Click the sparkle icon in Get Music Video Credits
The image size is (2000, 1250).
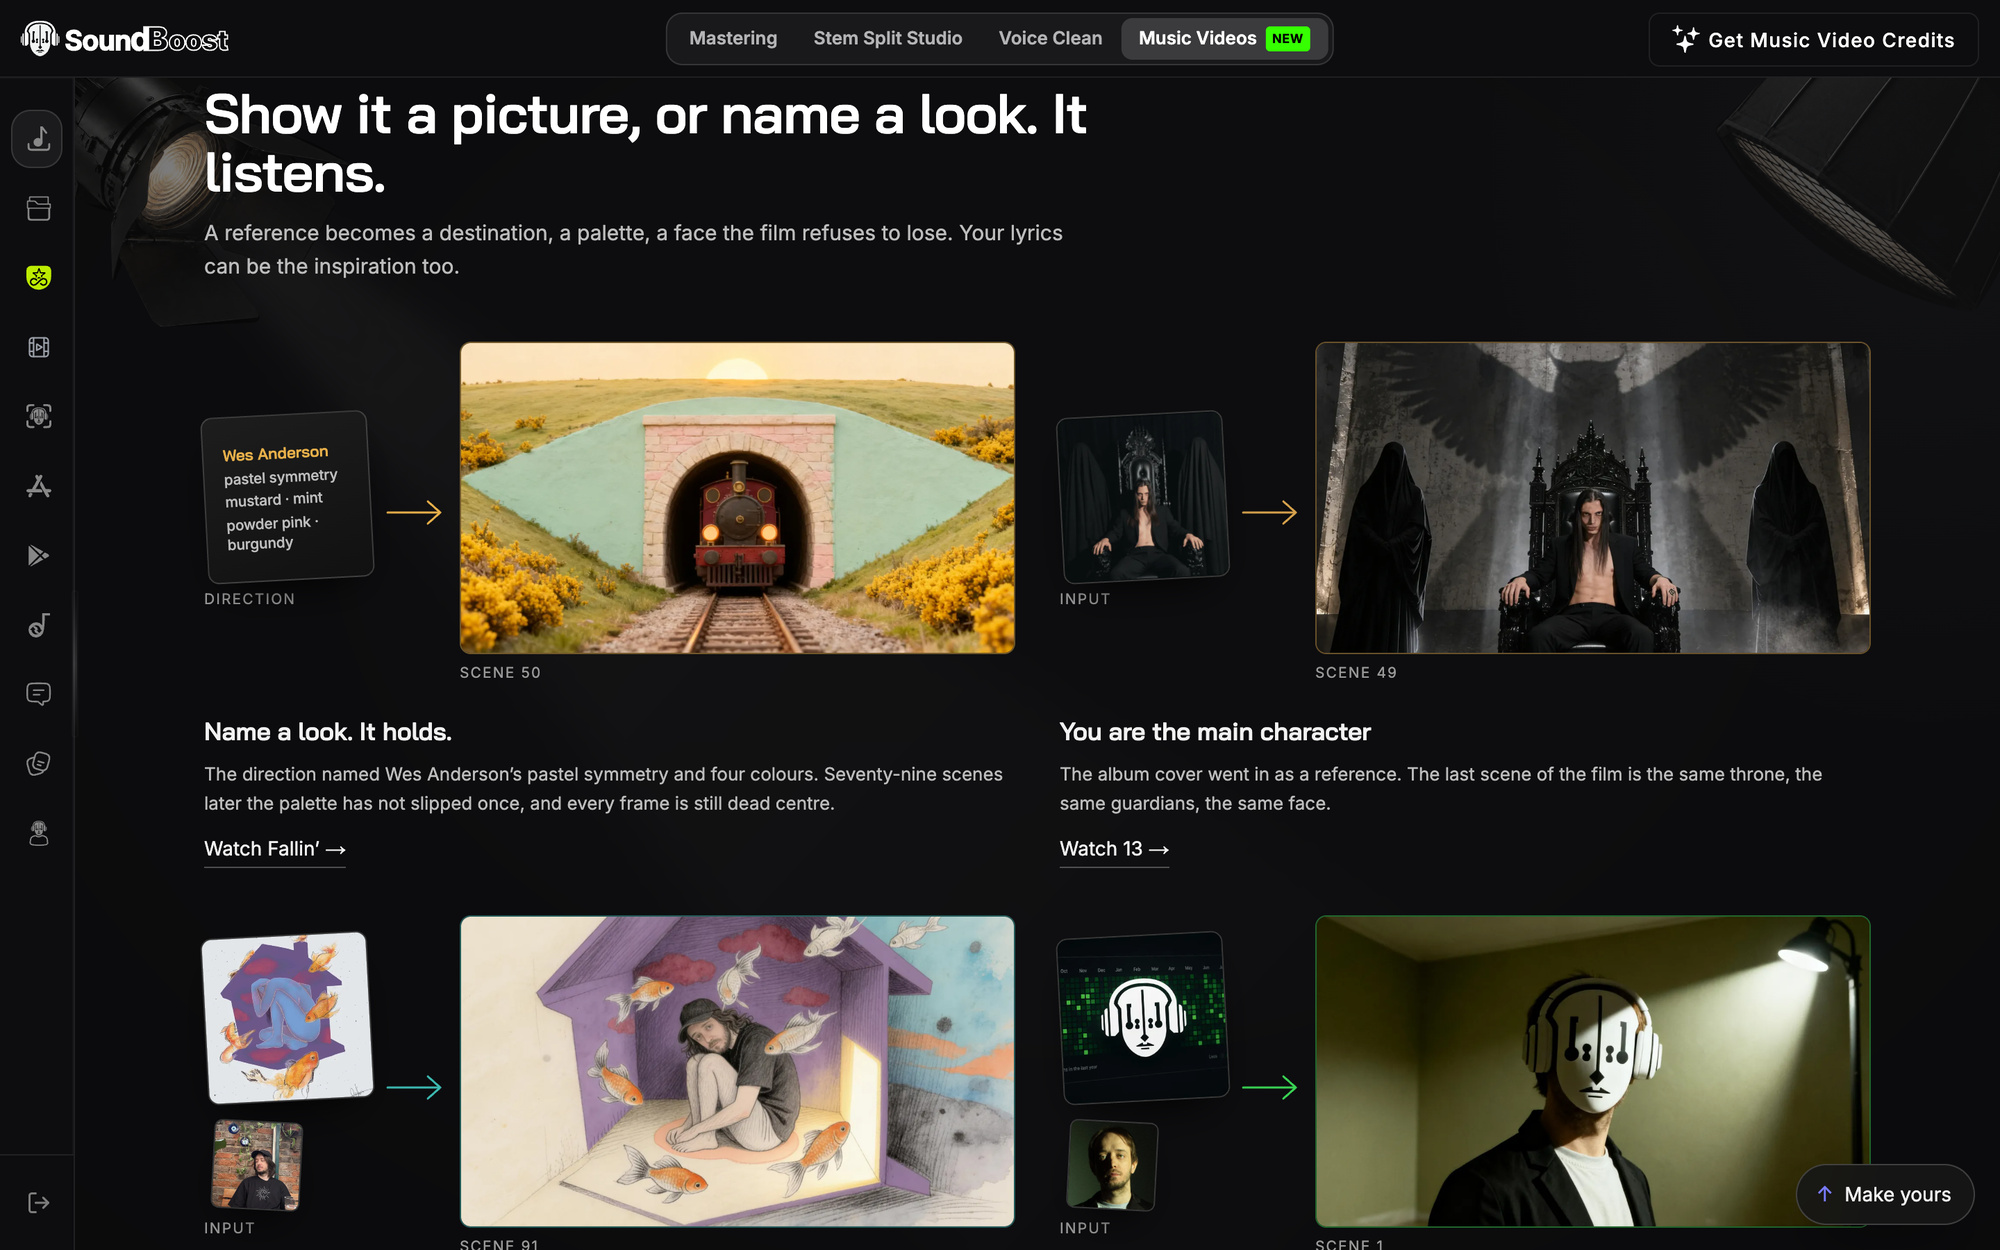click(x=1685, y=39)
